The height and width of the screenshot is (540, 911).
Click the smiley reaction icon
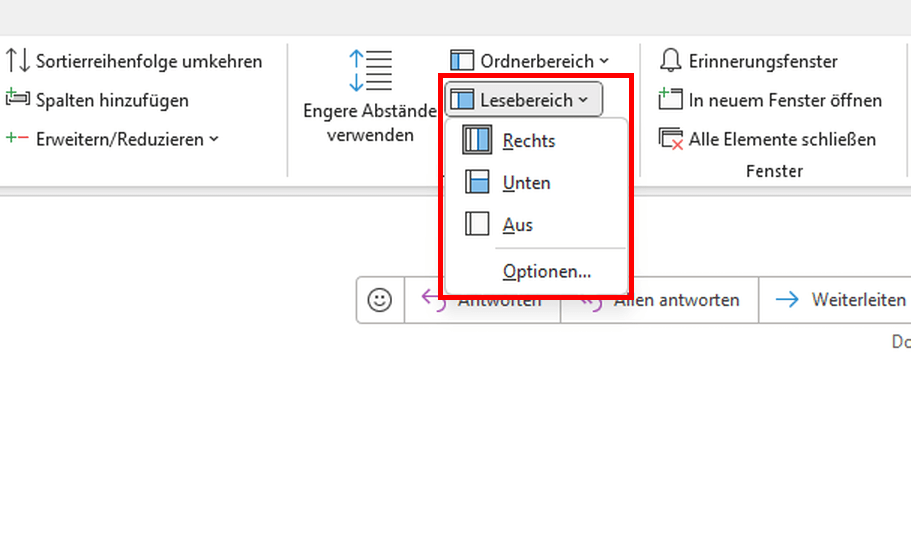pos(380,300)
